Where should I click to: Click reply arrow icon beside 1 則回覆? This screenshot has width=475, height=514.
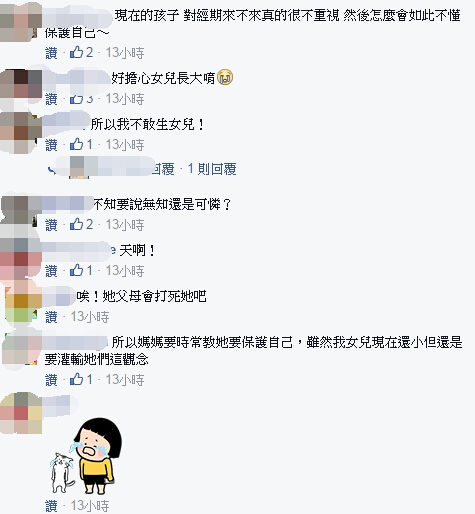pyautogui.click(x=52, y=170)
